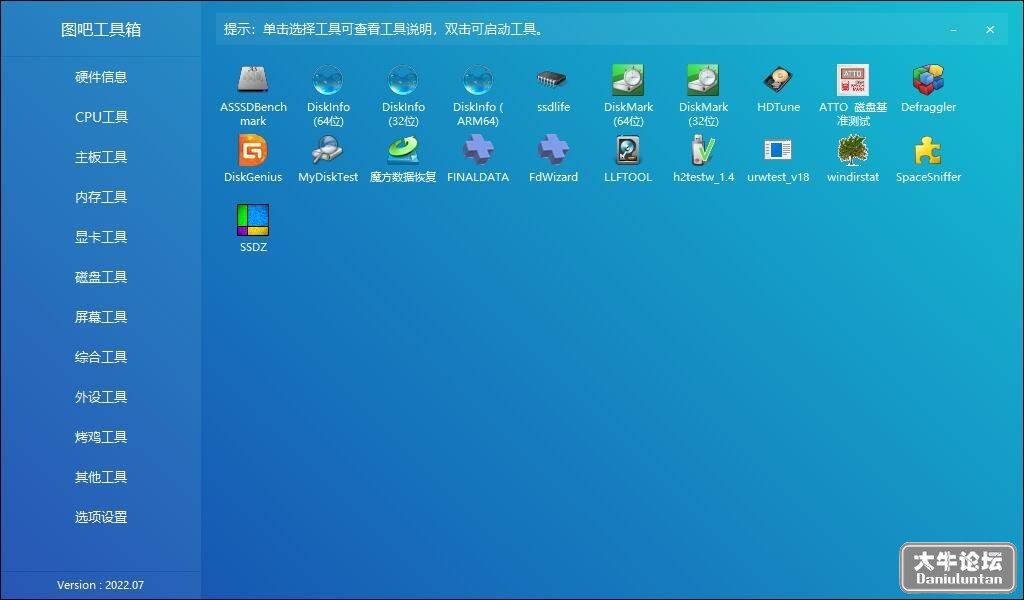The height and width of the screenshot is (600, 1024).
Task: Click the 魔方数据恢复 icon
Action: (x=403, y=150)
